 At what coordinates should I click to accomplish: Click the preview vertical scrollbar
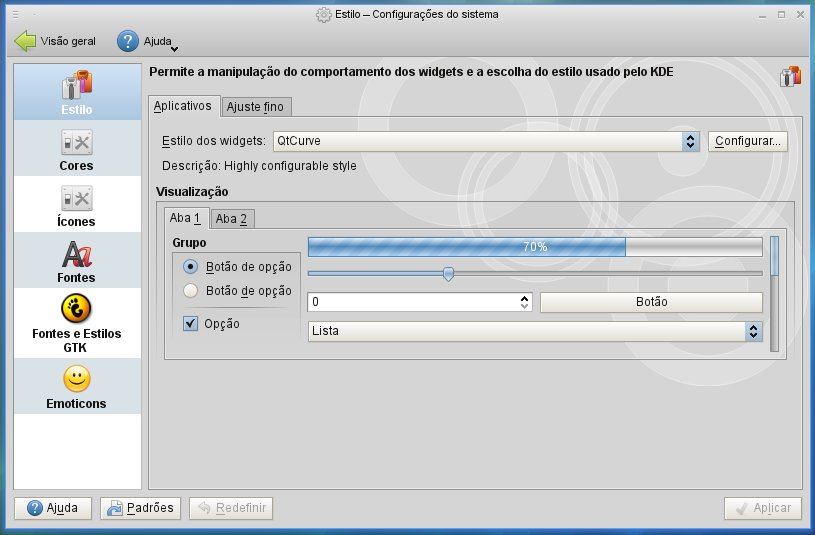coord(774,294)
